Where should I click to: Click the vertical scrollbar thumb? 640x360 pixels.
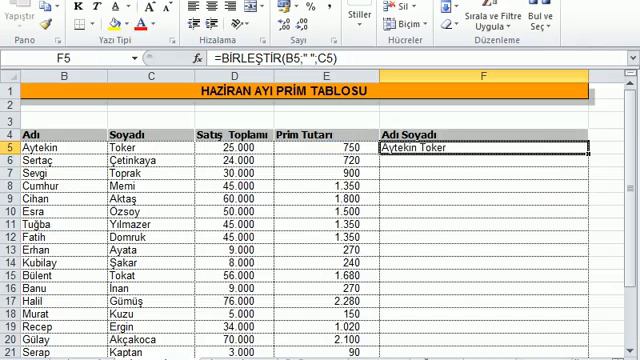click(x=630, y=188)
